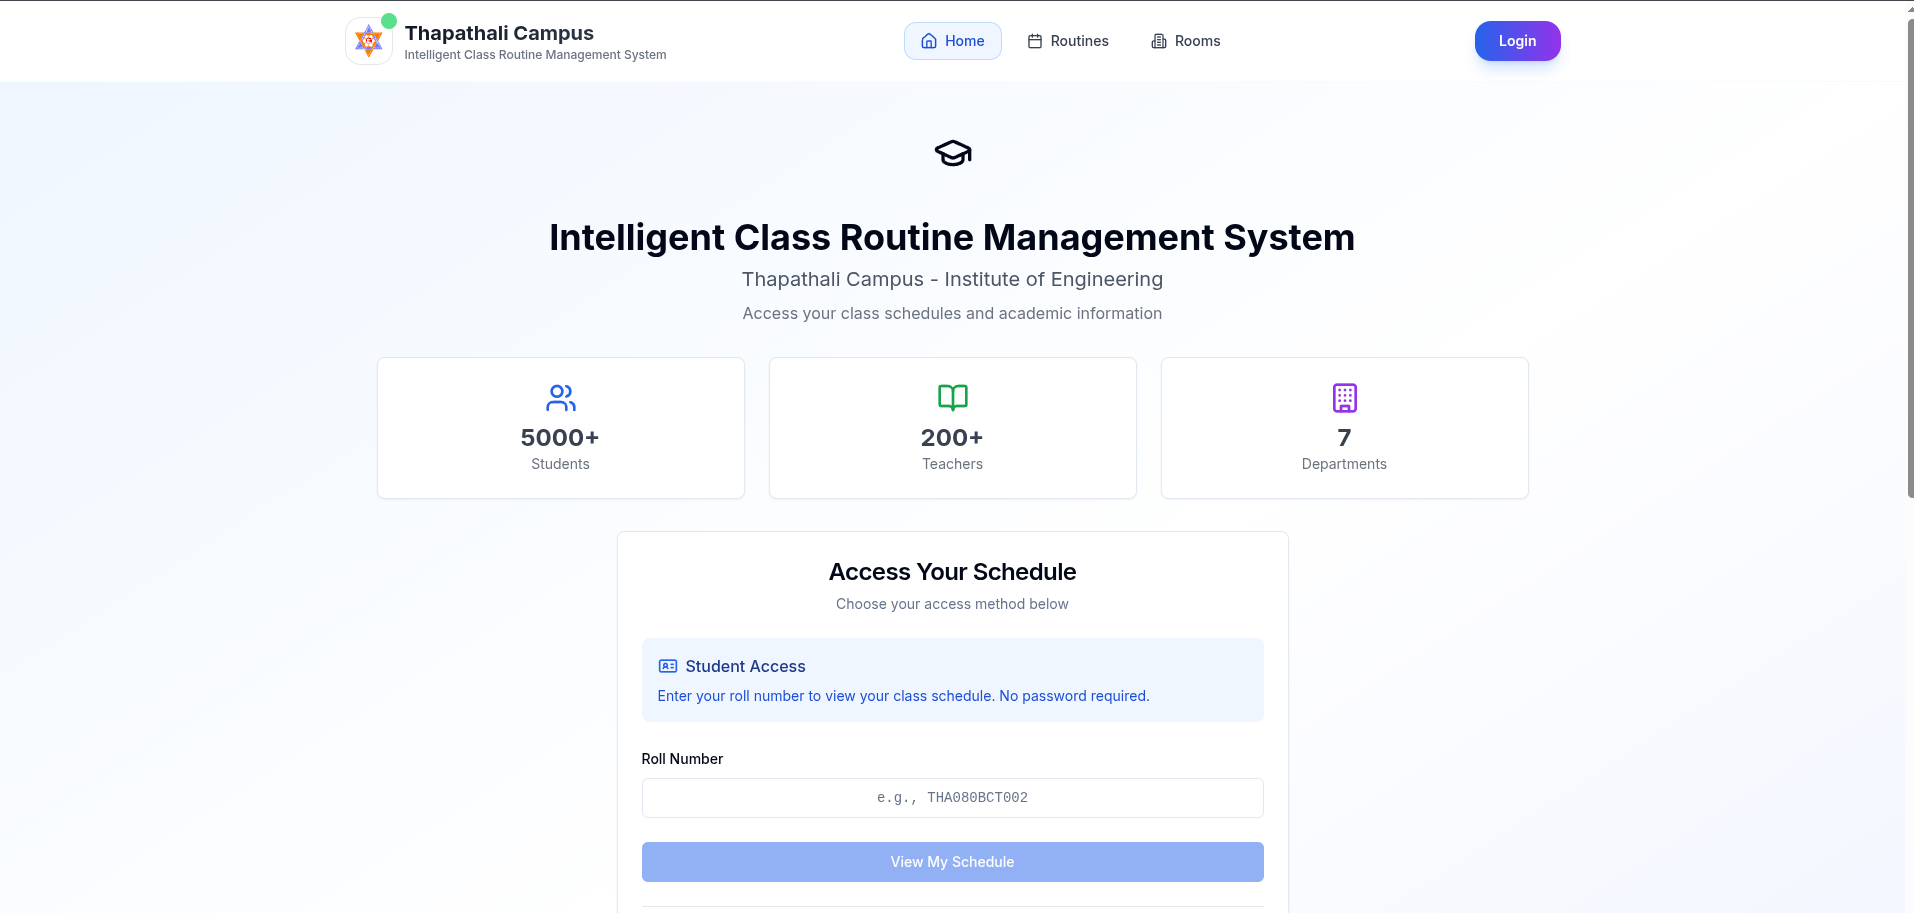Screen dimensions: 1914x913
Task: Click the ID card icon in Student Access
Action: [667, 665]
